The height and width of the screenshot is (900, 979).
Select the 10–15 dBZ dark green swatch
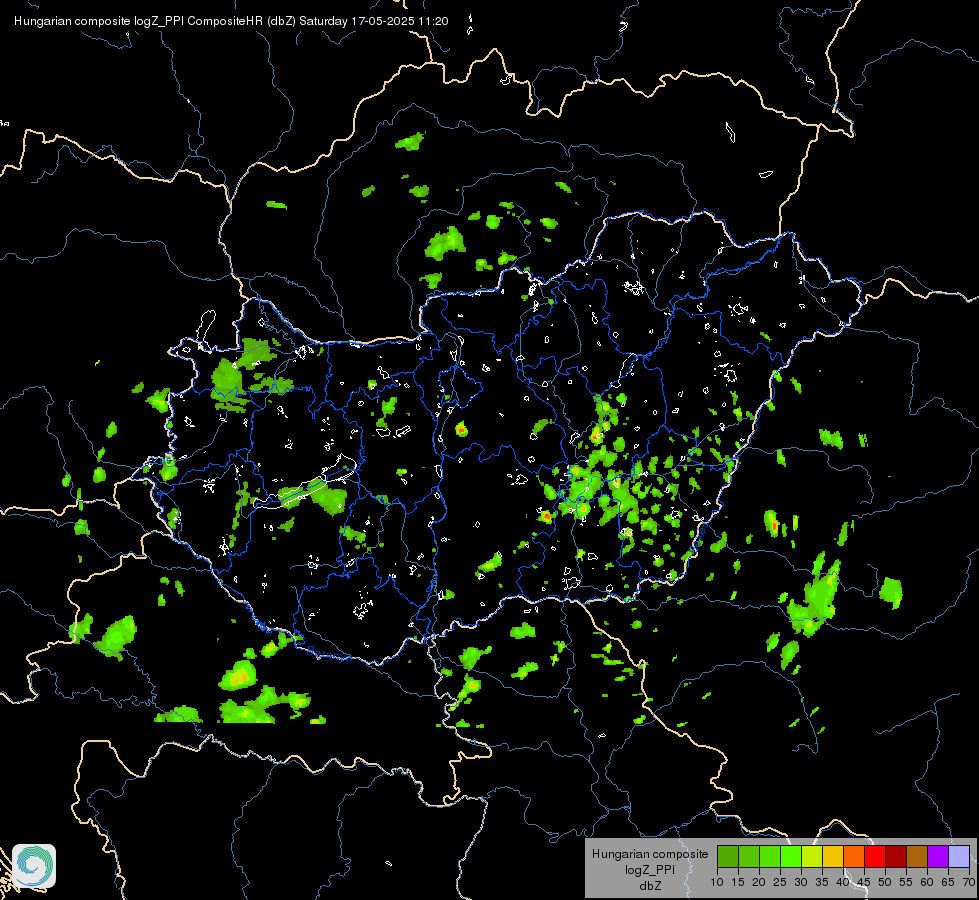click(x=728, y=856)
